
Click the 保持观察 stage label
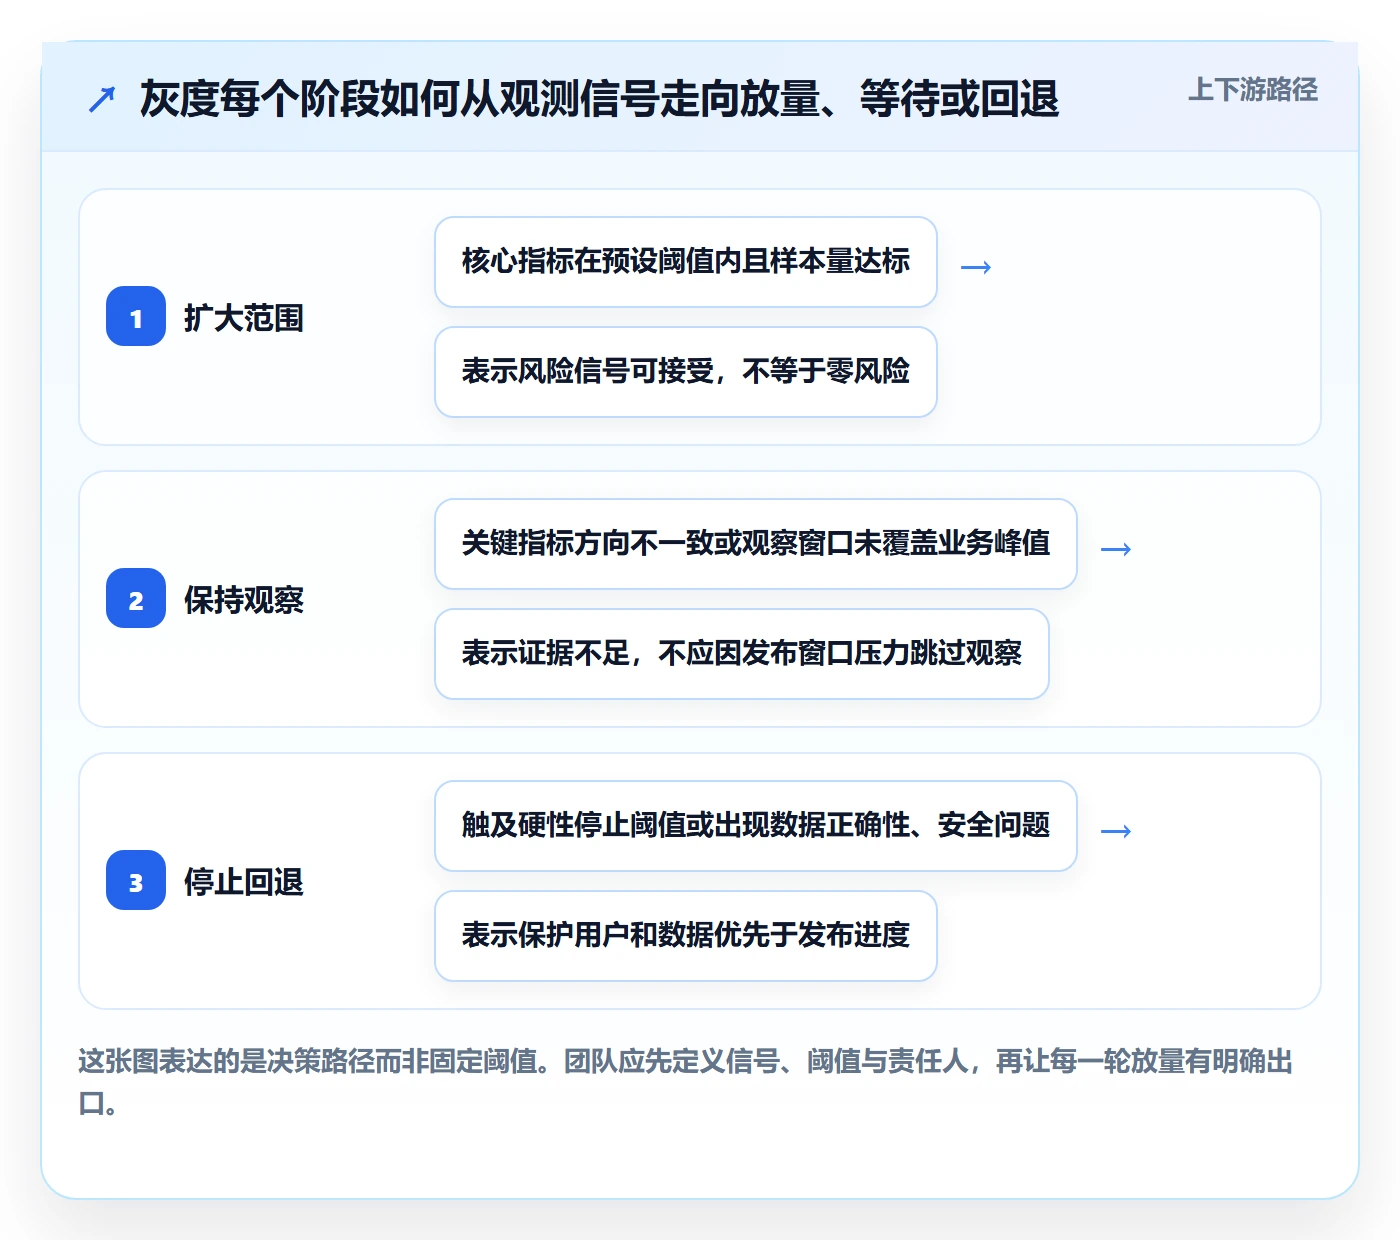244,600
